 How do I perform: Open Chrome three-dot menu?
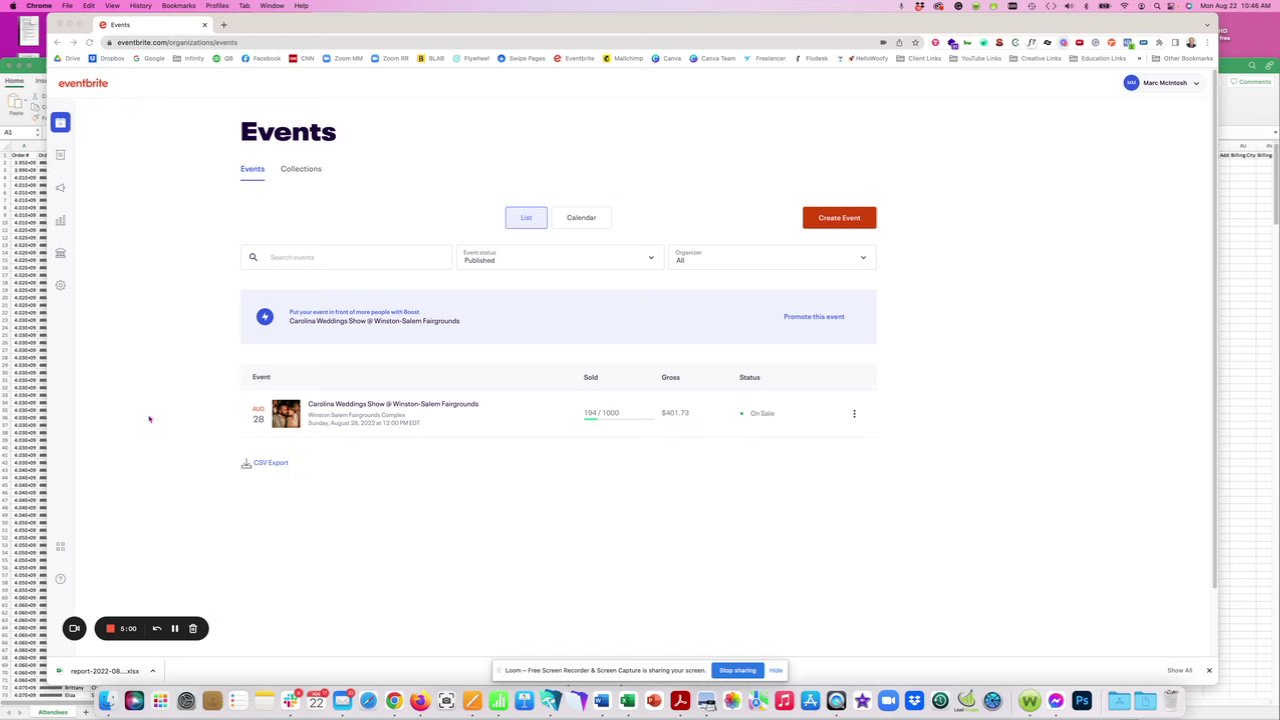1207,42
